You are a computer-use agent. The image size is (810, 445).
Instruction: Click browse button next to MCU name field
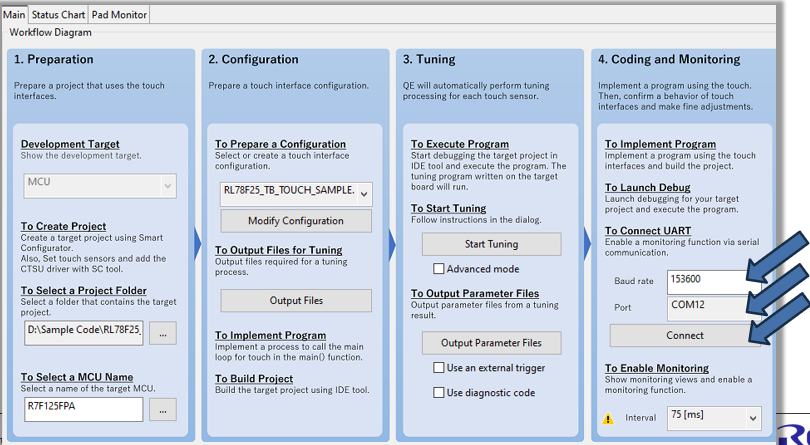coord(163,409)
